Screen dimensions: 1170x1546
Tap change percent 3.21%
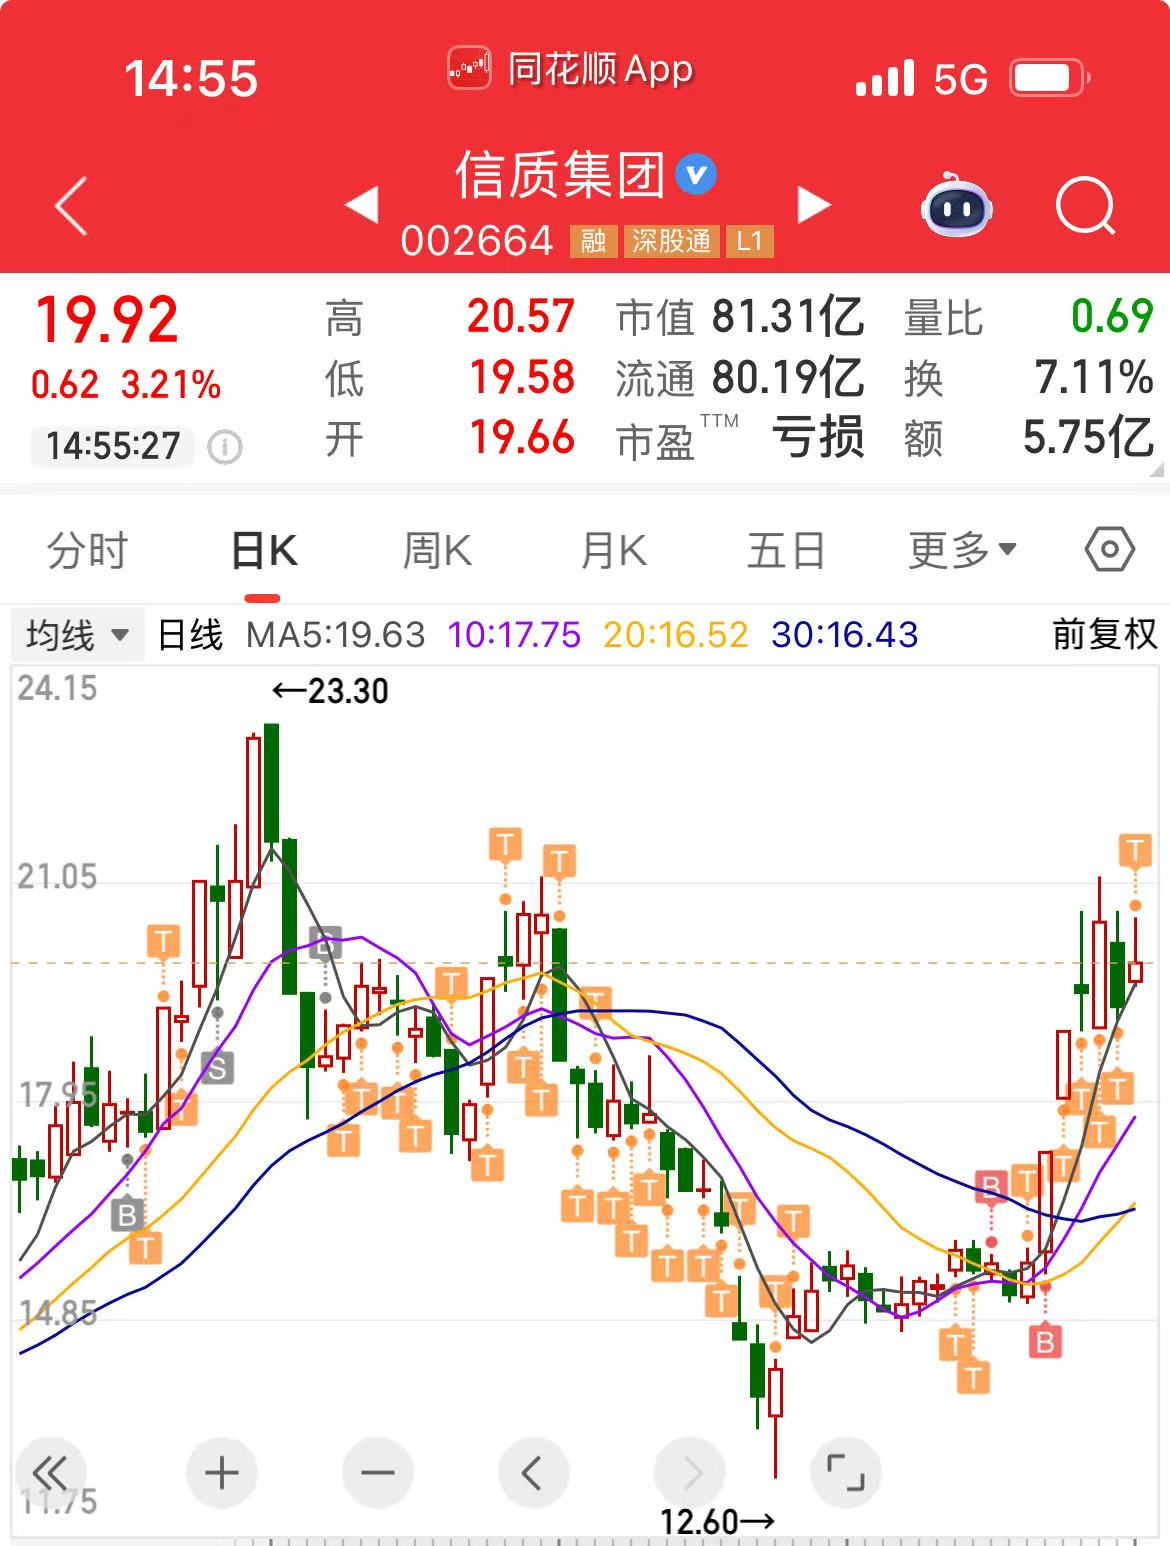tap(171, 385)
